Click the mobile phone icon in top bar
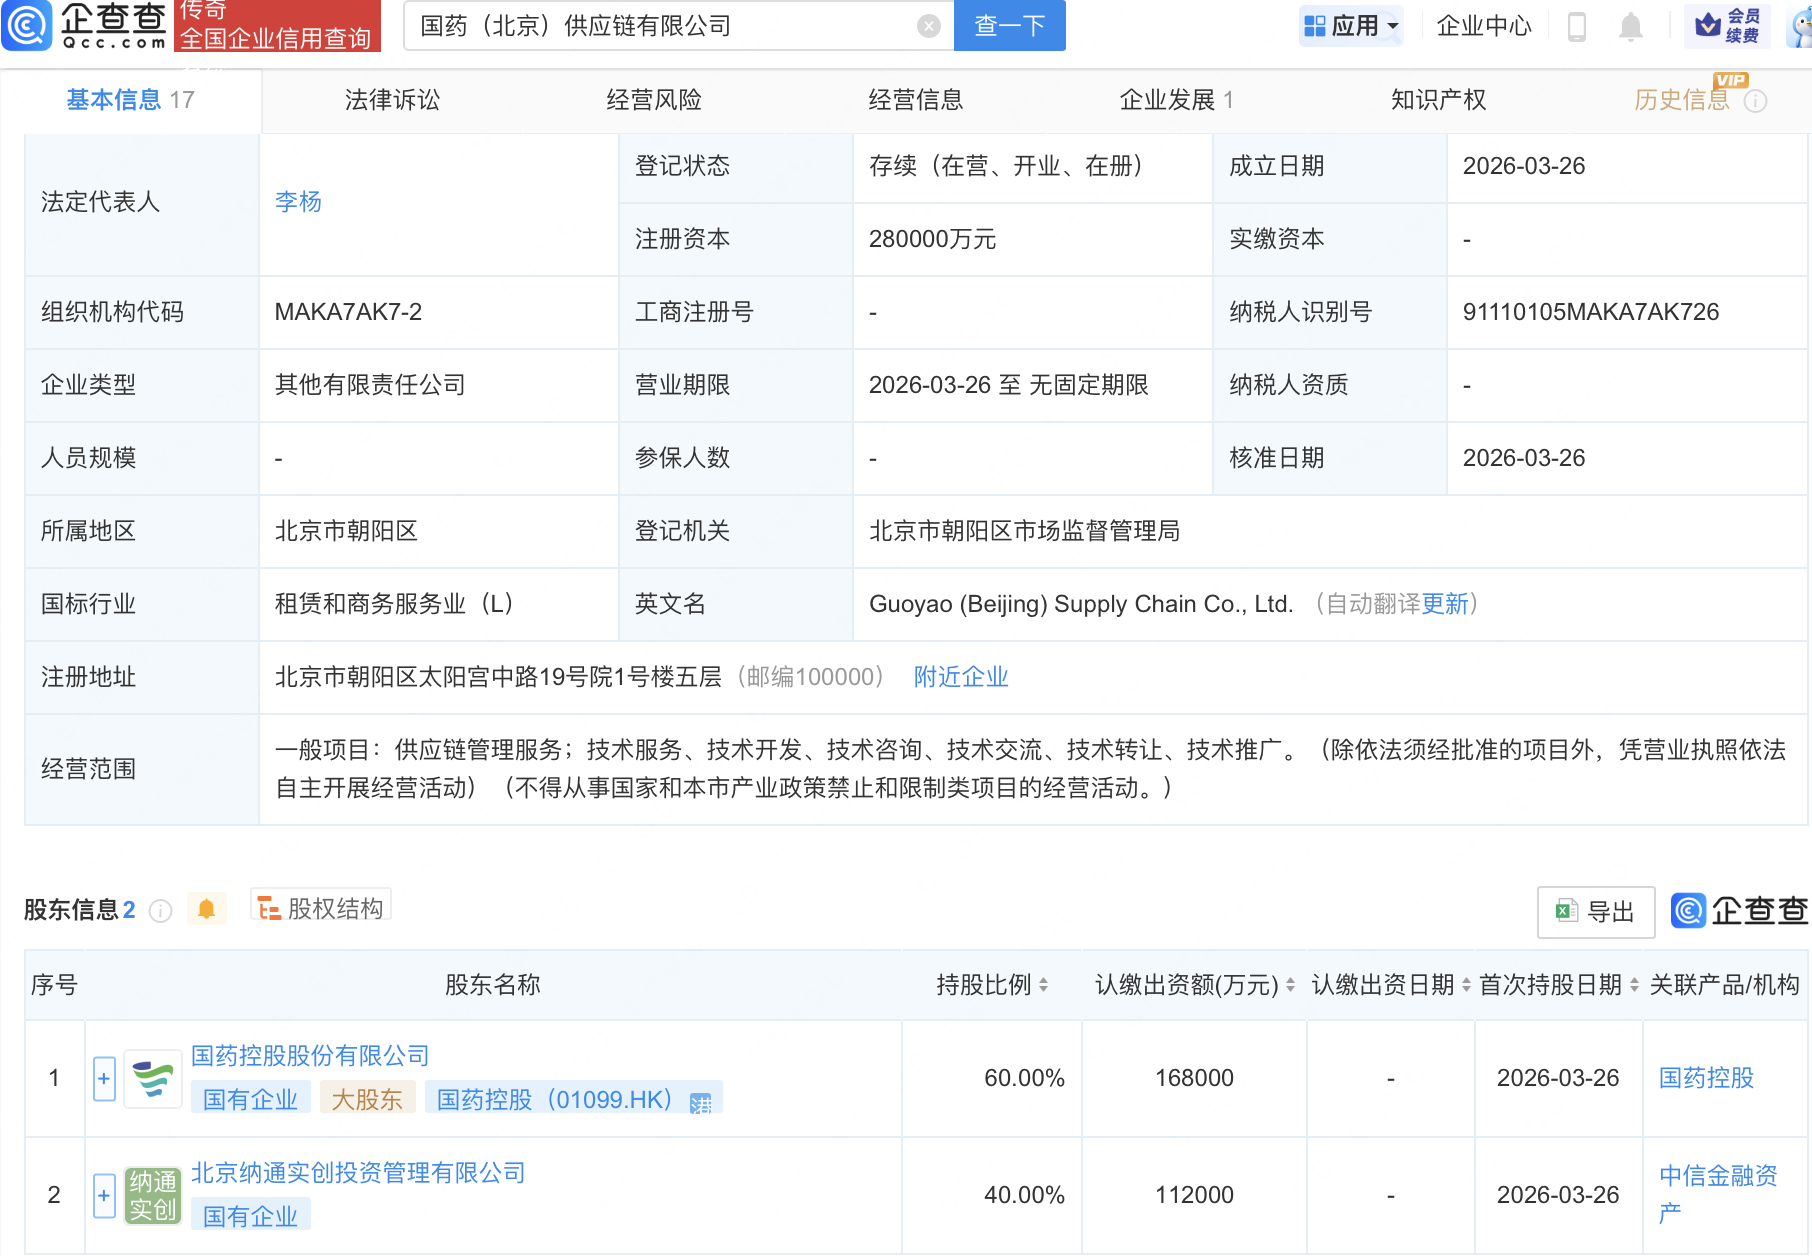 tap(1578, 27)
